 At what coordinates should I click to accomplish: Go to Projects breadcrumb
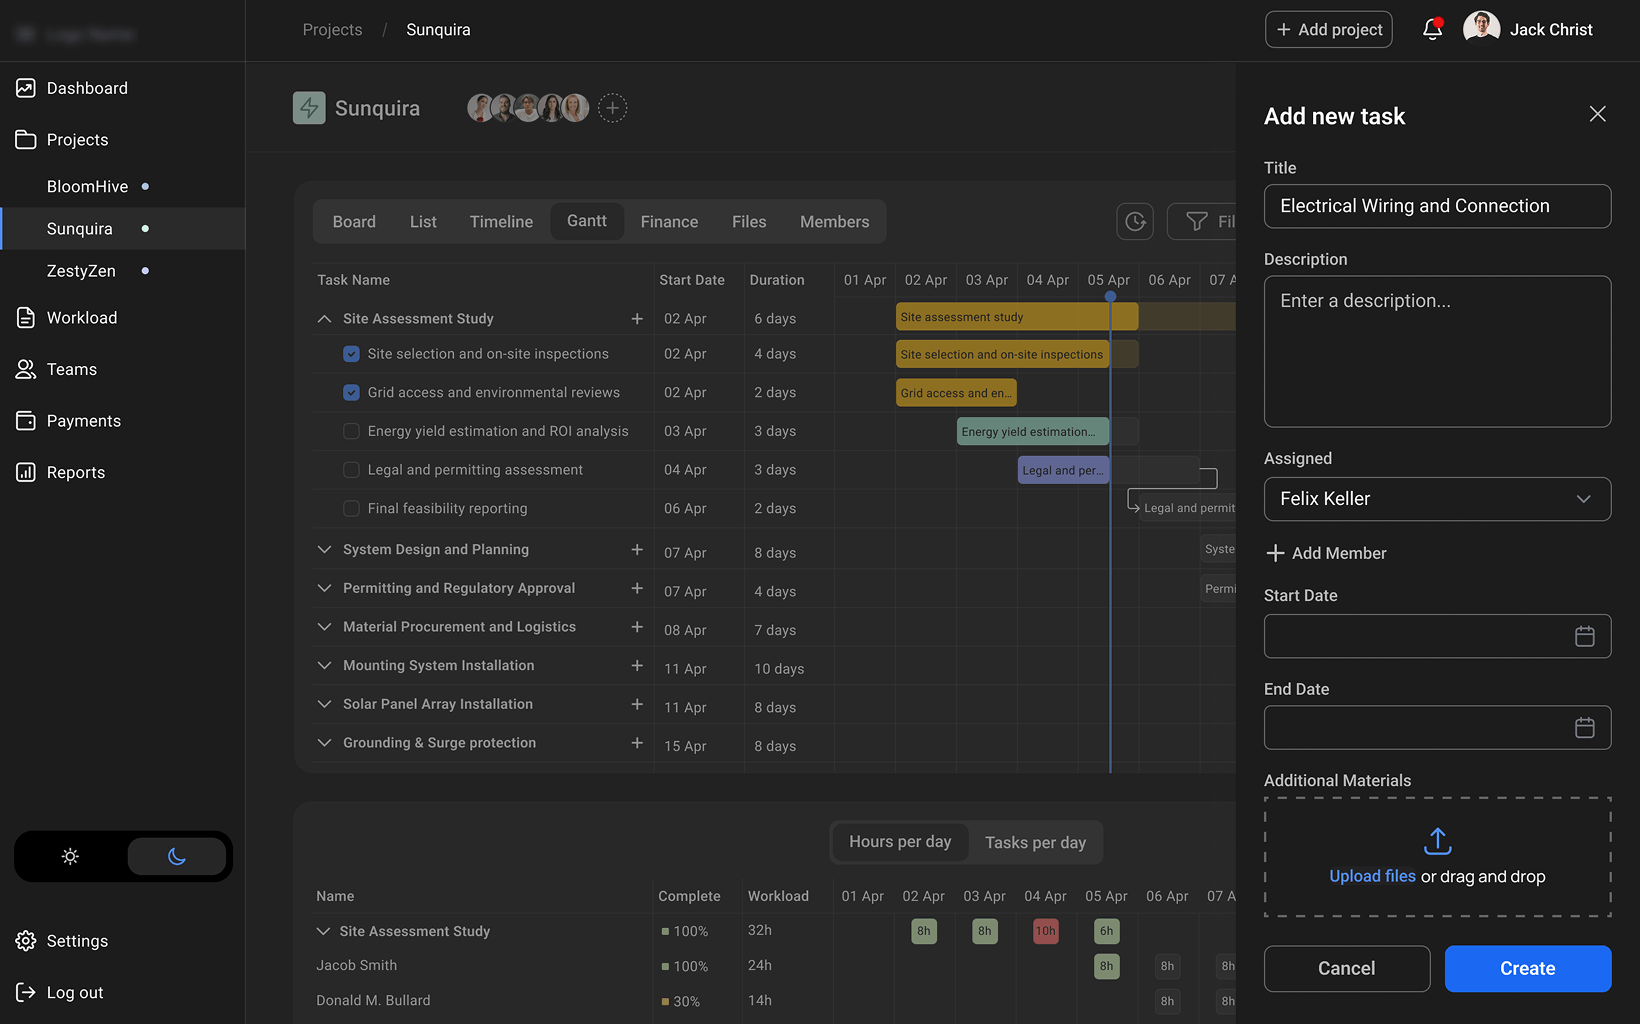tap(332, 30)
